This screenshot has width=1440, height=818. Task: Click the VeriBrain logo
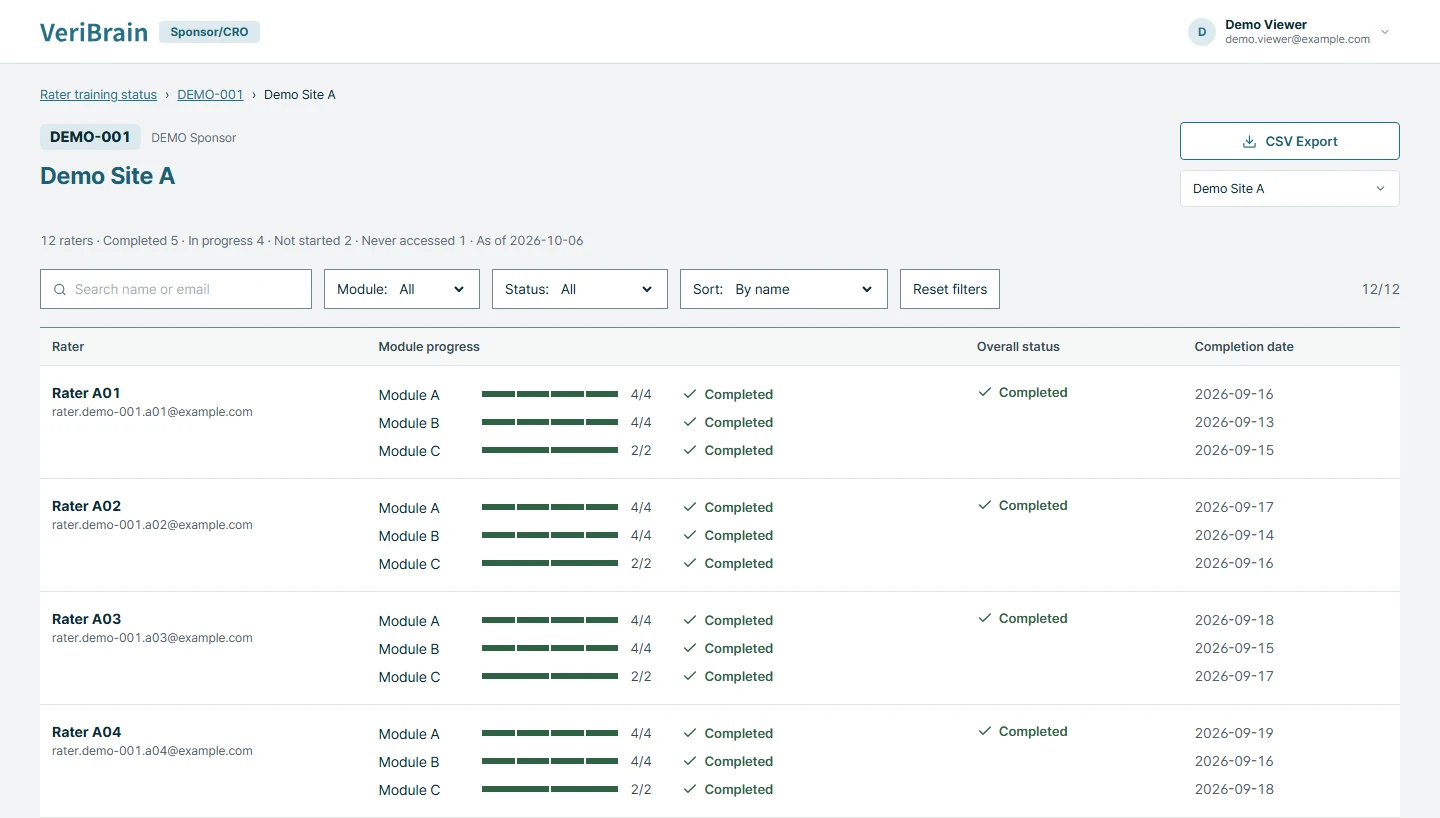pyautogui.click(x=94, y=32)
